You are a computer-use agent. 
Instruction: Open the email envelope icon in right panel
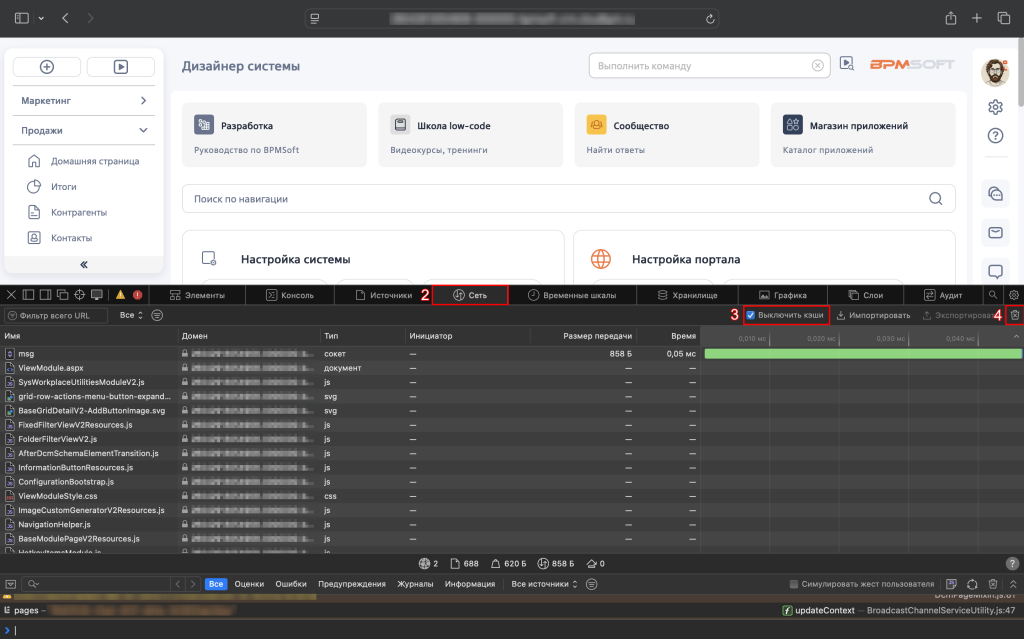pyautogui.click(x=995, y=233)
